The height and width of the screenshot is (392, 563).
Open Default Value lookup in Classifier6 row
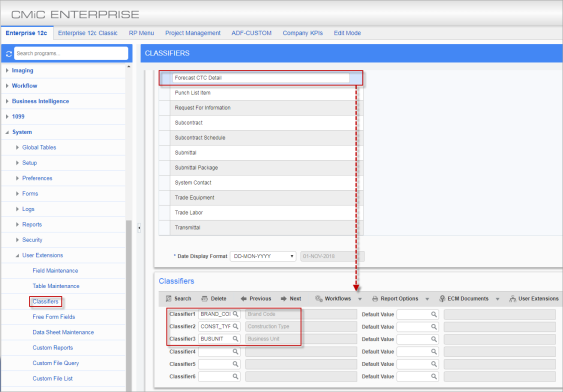434,377
